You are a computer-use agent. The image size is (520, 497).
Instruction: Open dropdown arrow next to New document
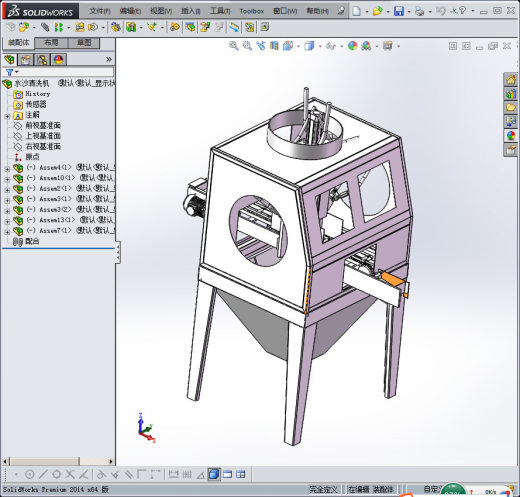(367, 11)
